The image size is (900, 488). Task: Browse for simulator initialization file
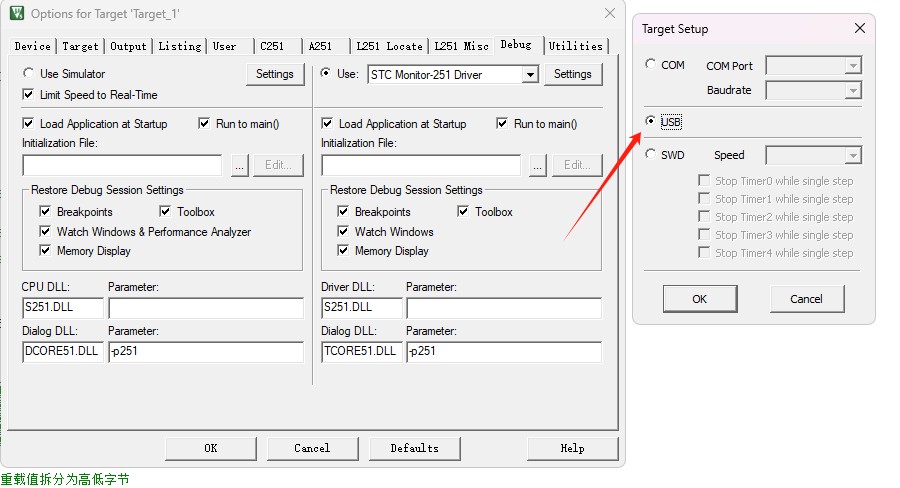click(239, 165)
